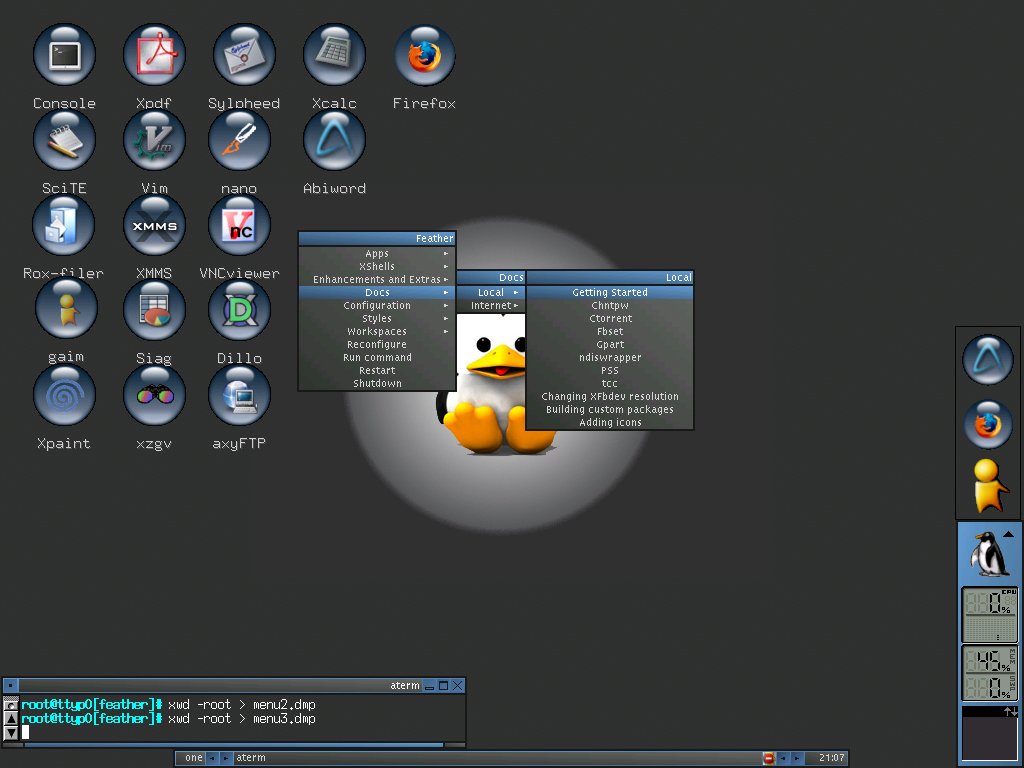Choose Changing XFbdev resolution doc
Screen dimensions: 1024x768
pos(610,396)
